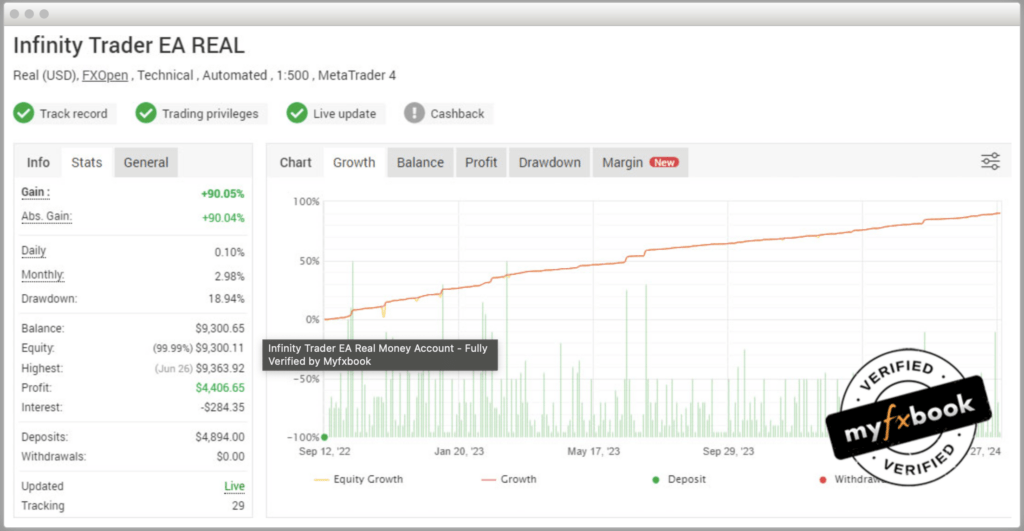Click the Tracking count 29

tap(238, 506)
